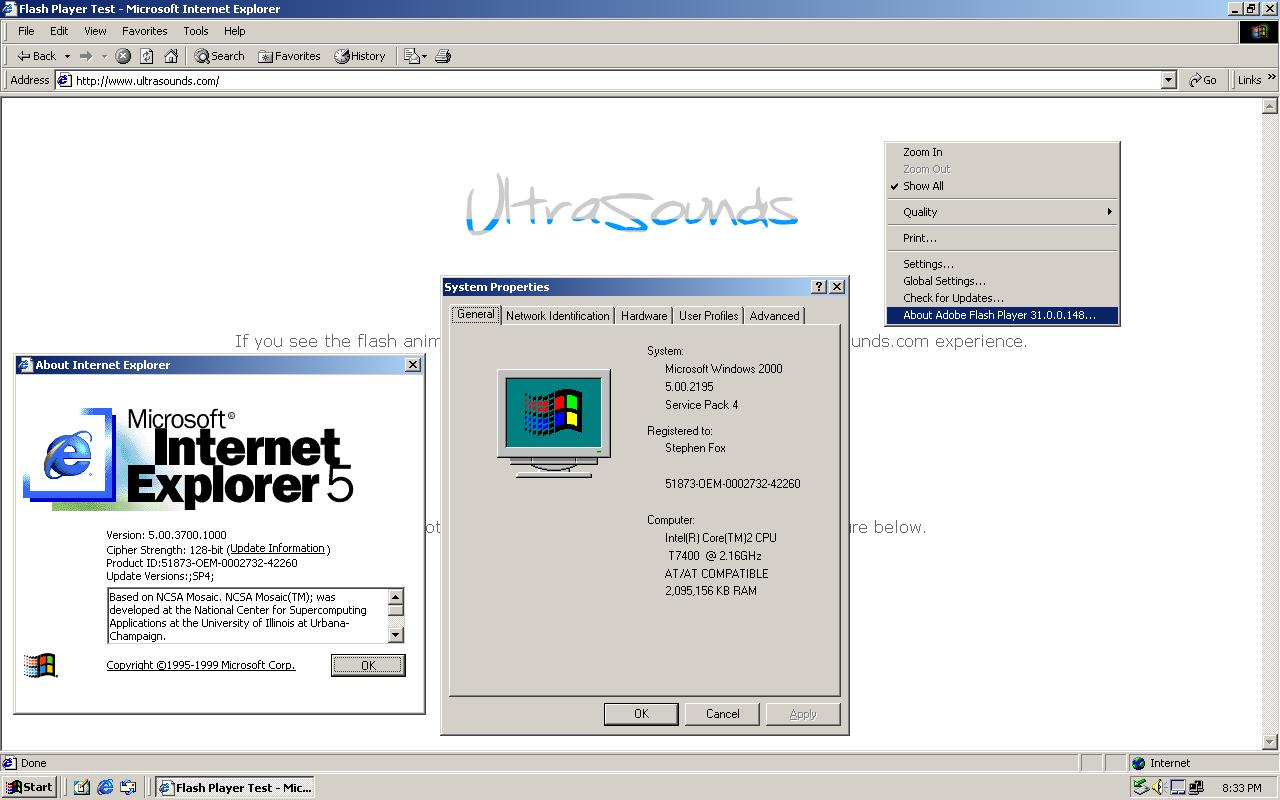Viewport: 1280px width, 800px height.
Task: Close the About Internet Explorer dialog
Action: (x=413, y=365)
